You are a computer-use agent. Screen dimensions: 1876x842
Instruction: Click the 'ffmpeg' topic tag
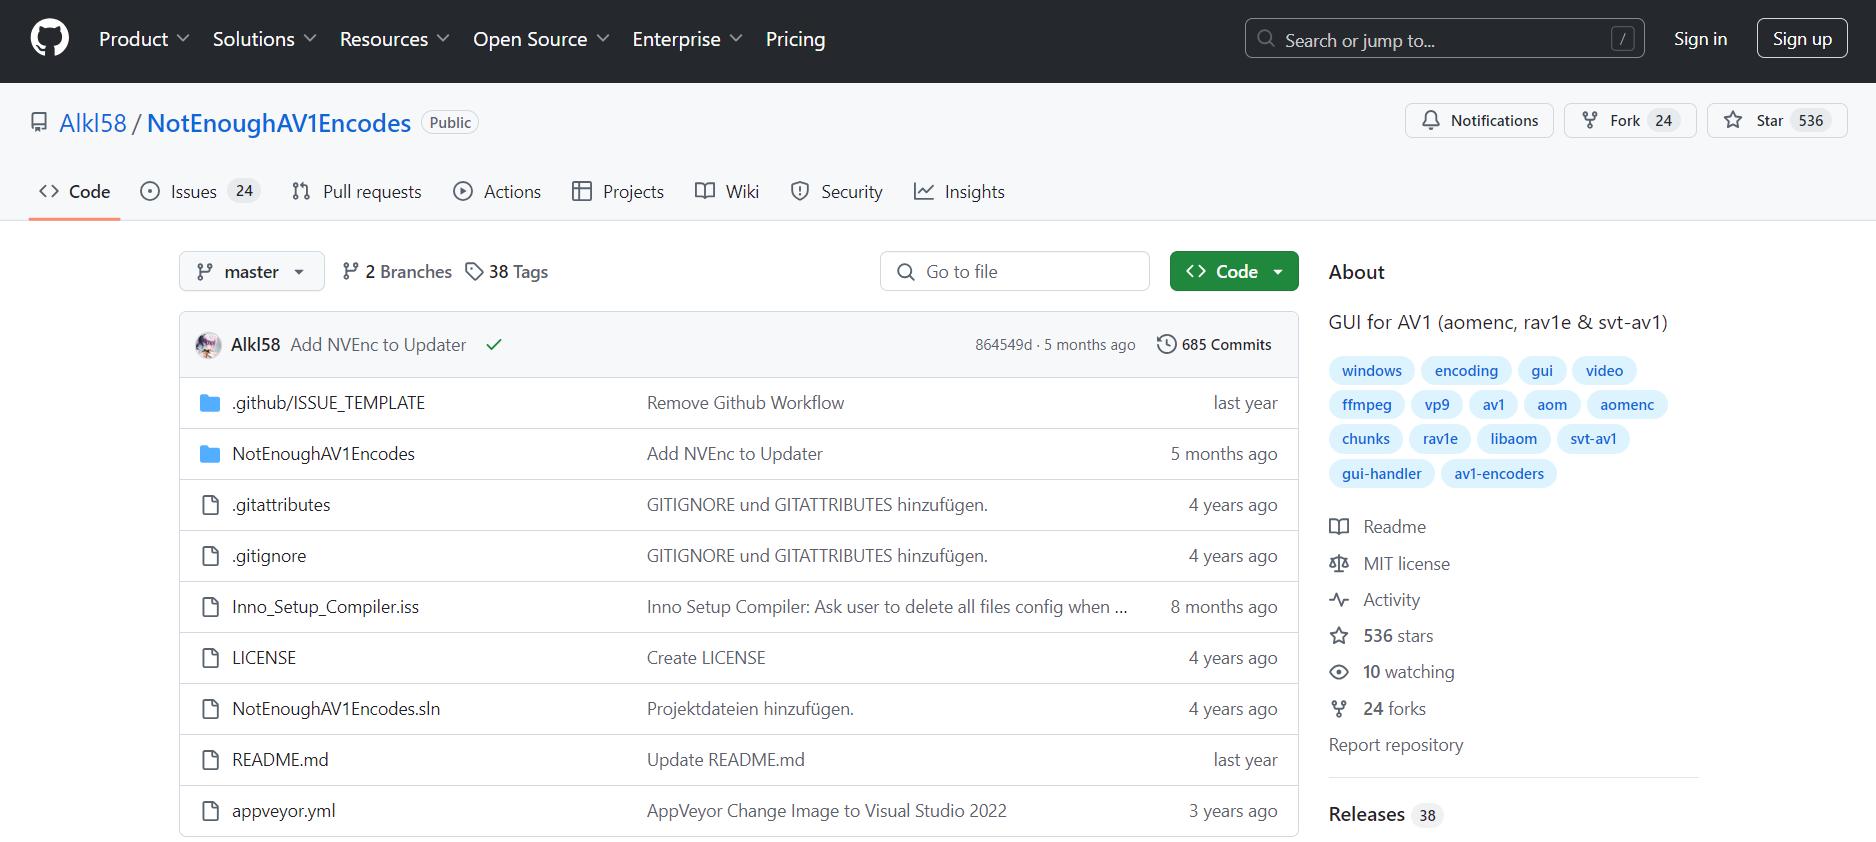[x=1367, y=405]
